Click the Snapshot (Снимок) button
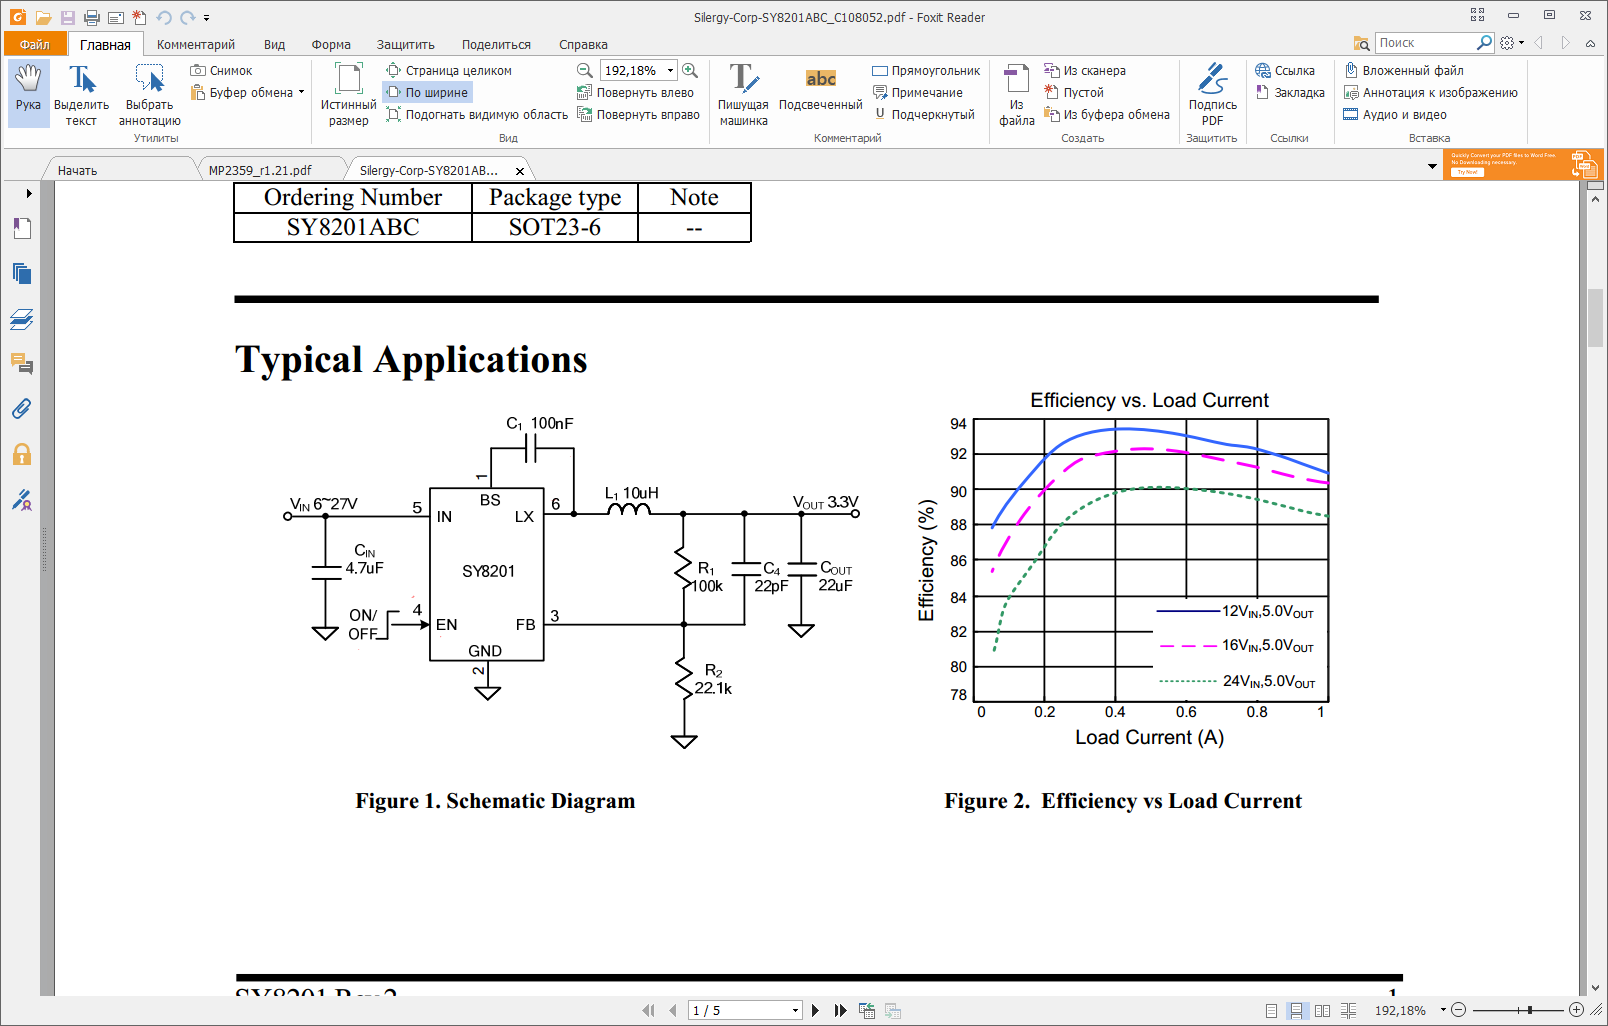The width and height of the screenshot is (1608, 1026). coord(222,71)
